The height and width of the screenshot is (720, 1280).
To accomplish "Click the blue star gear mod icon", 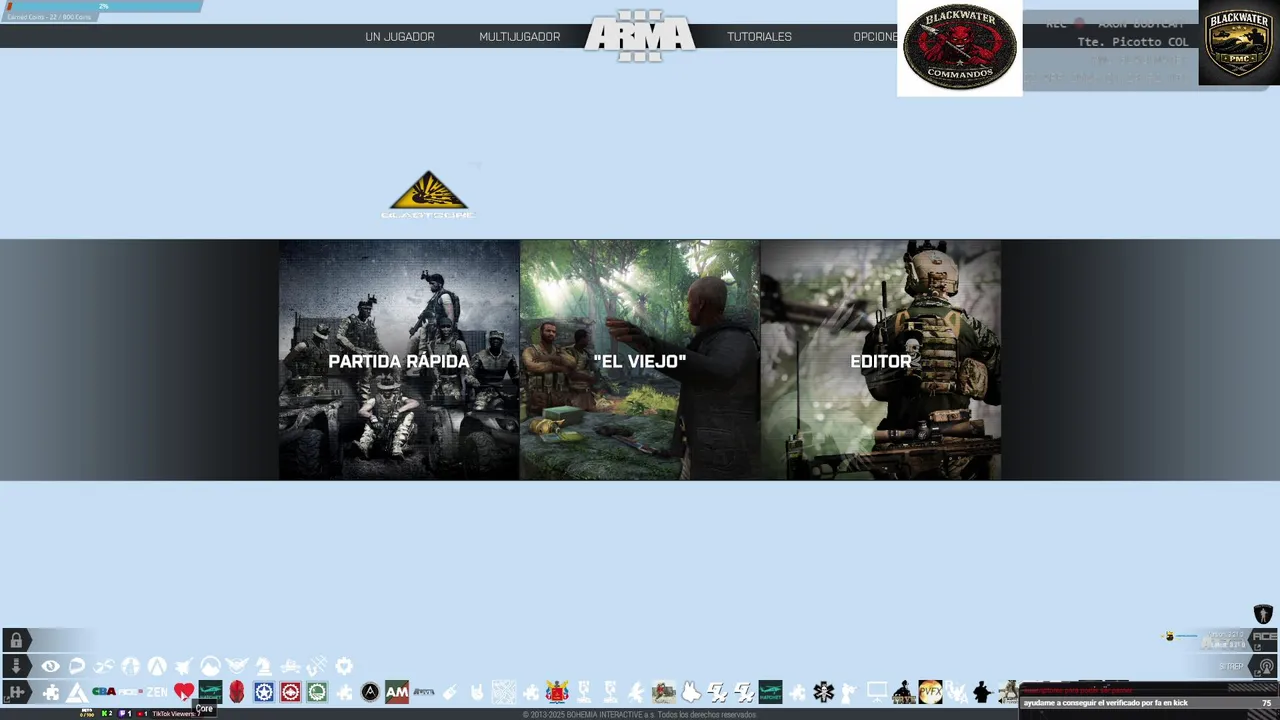I will (x=263, y=692).
